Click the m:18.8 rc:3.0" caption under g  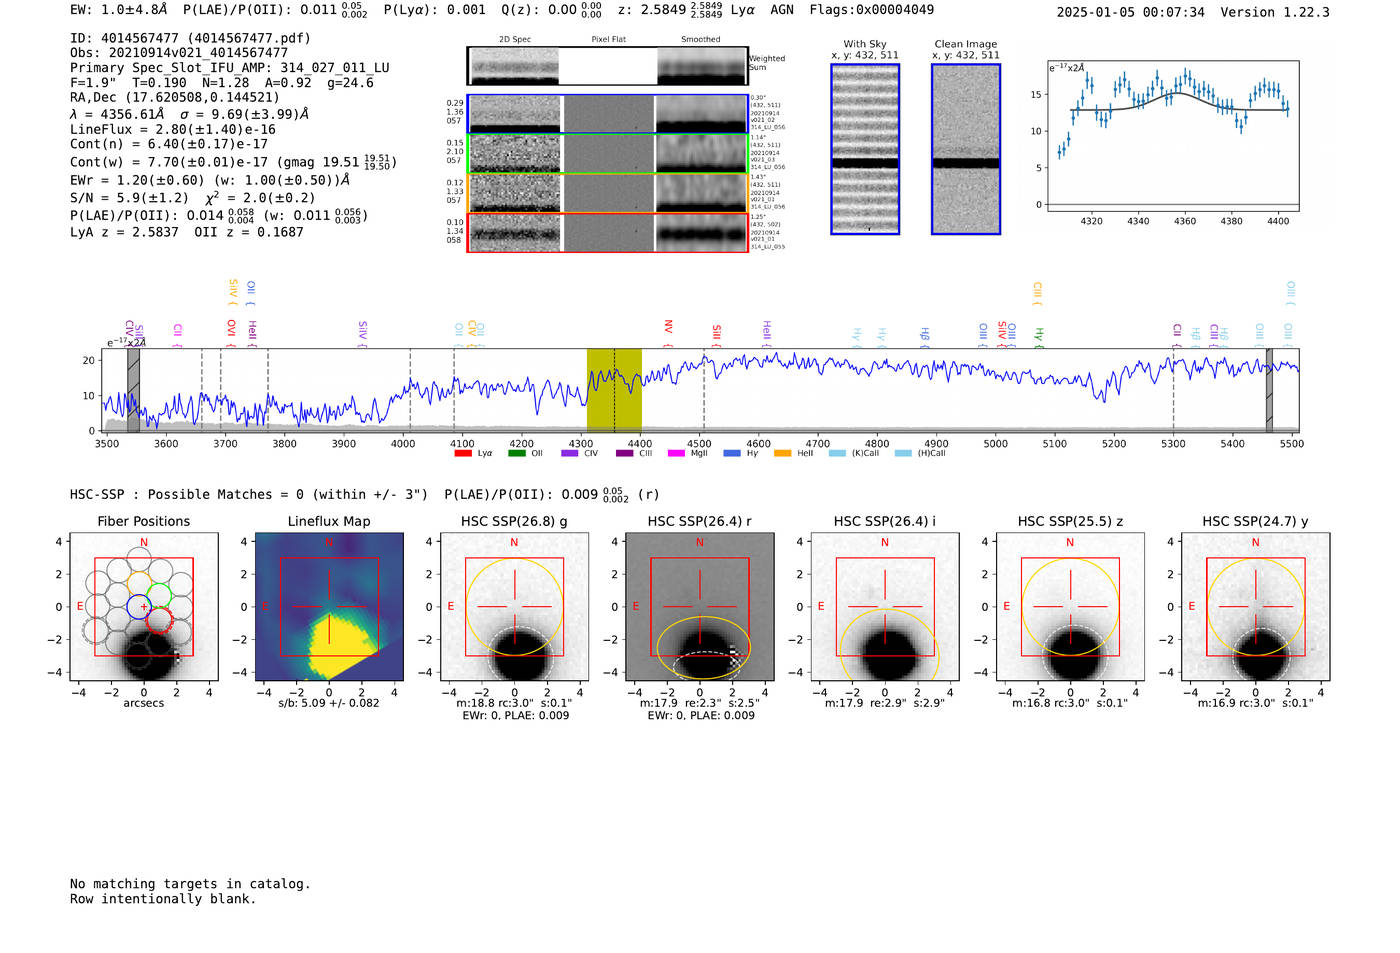point(514,703)
